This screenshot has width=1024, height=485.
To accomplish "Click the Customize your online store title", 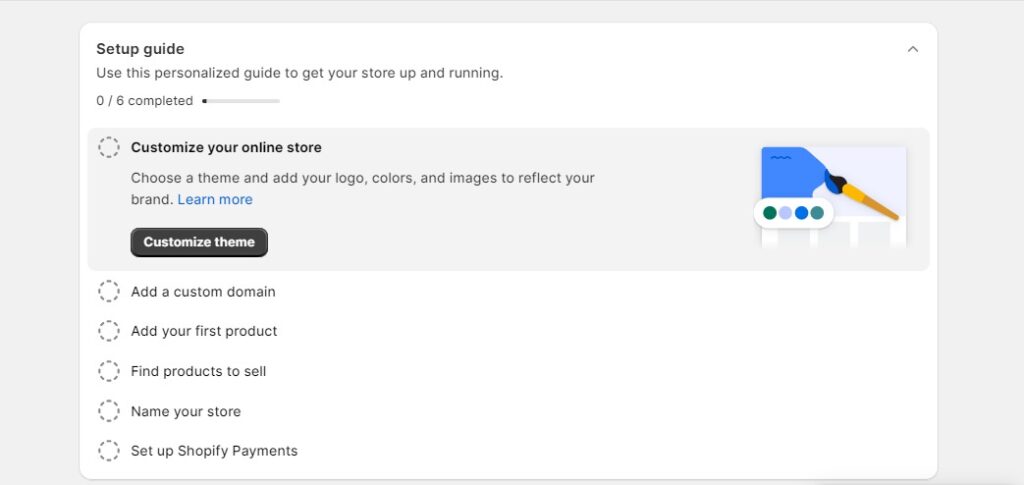I will coord(226,148).
